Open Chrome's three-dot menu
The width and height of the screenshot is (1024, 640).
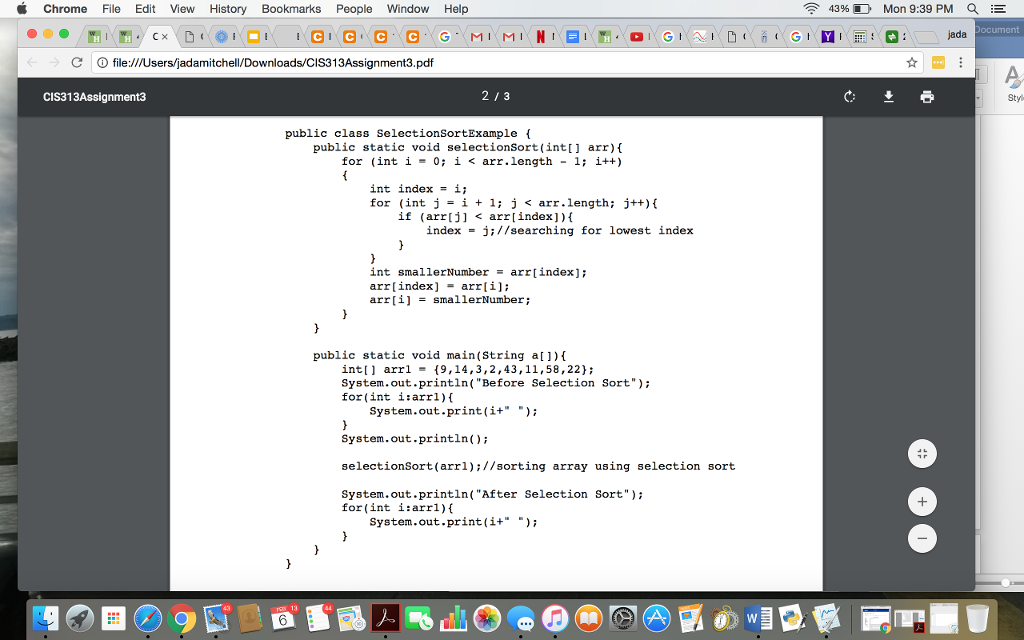(x=961, y=60)
